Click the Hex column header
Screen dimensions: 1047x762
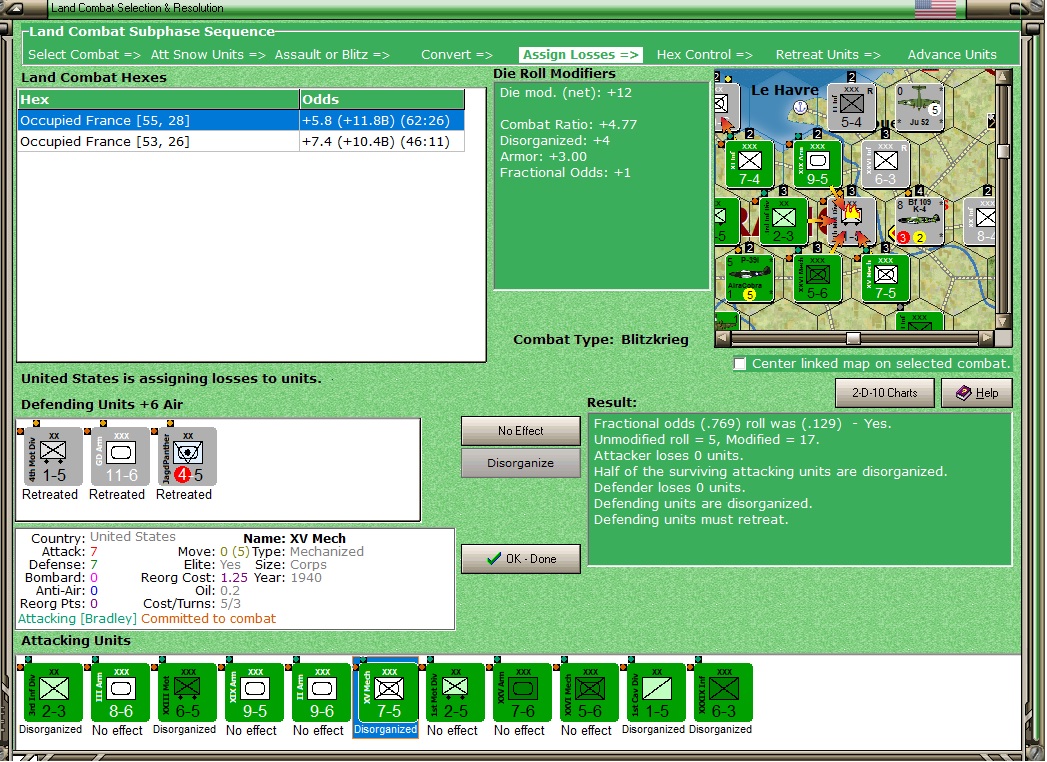point(158,100)
